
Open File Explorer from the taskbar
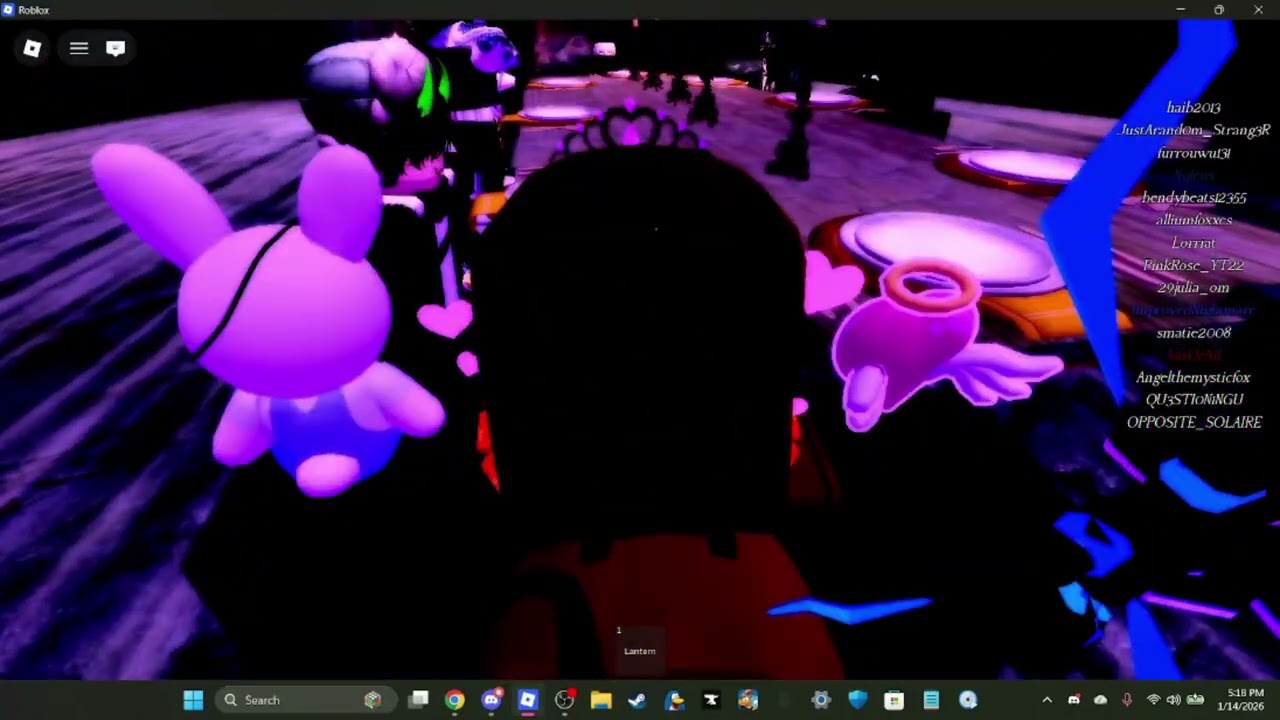(601, 700)
